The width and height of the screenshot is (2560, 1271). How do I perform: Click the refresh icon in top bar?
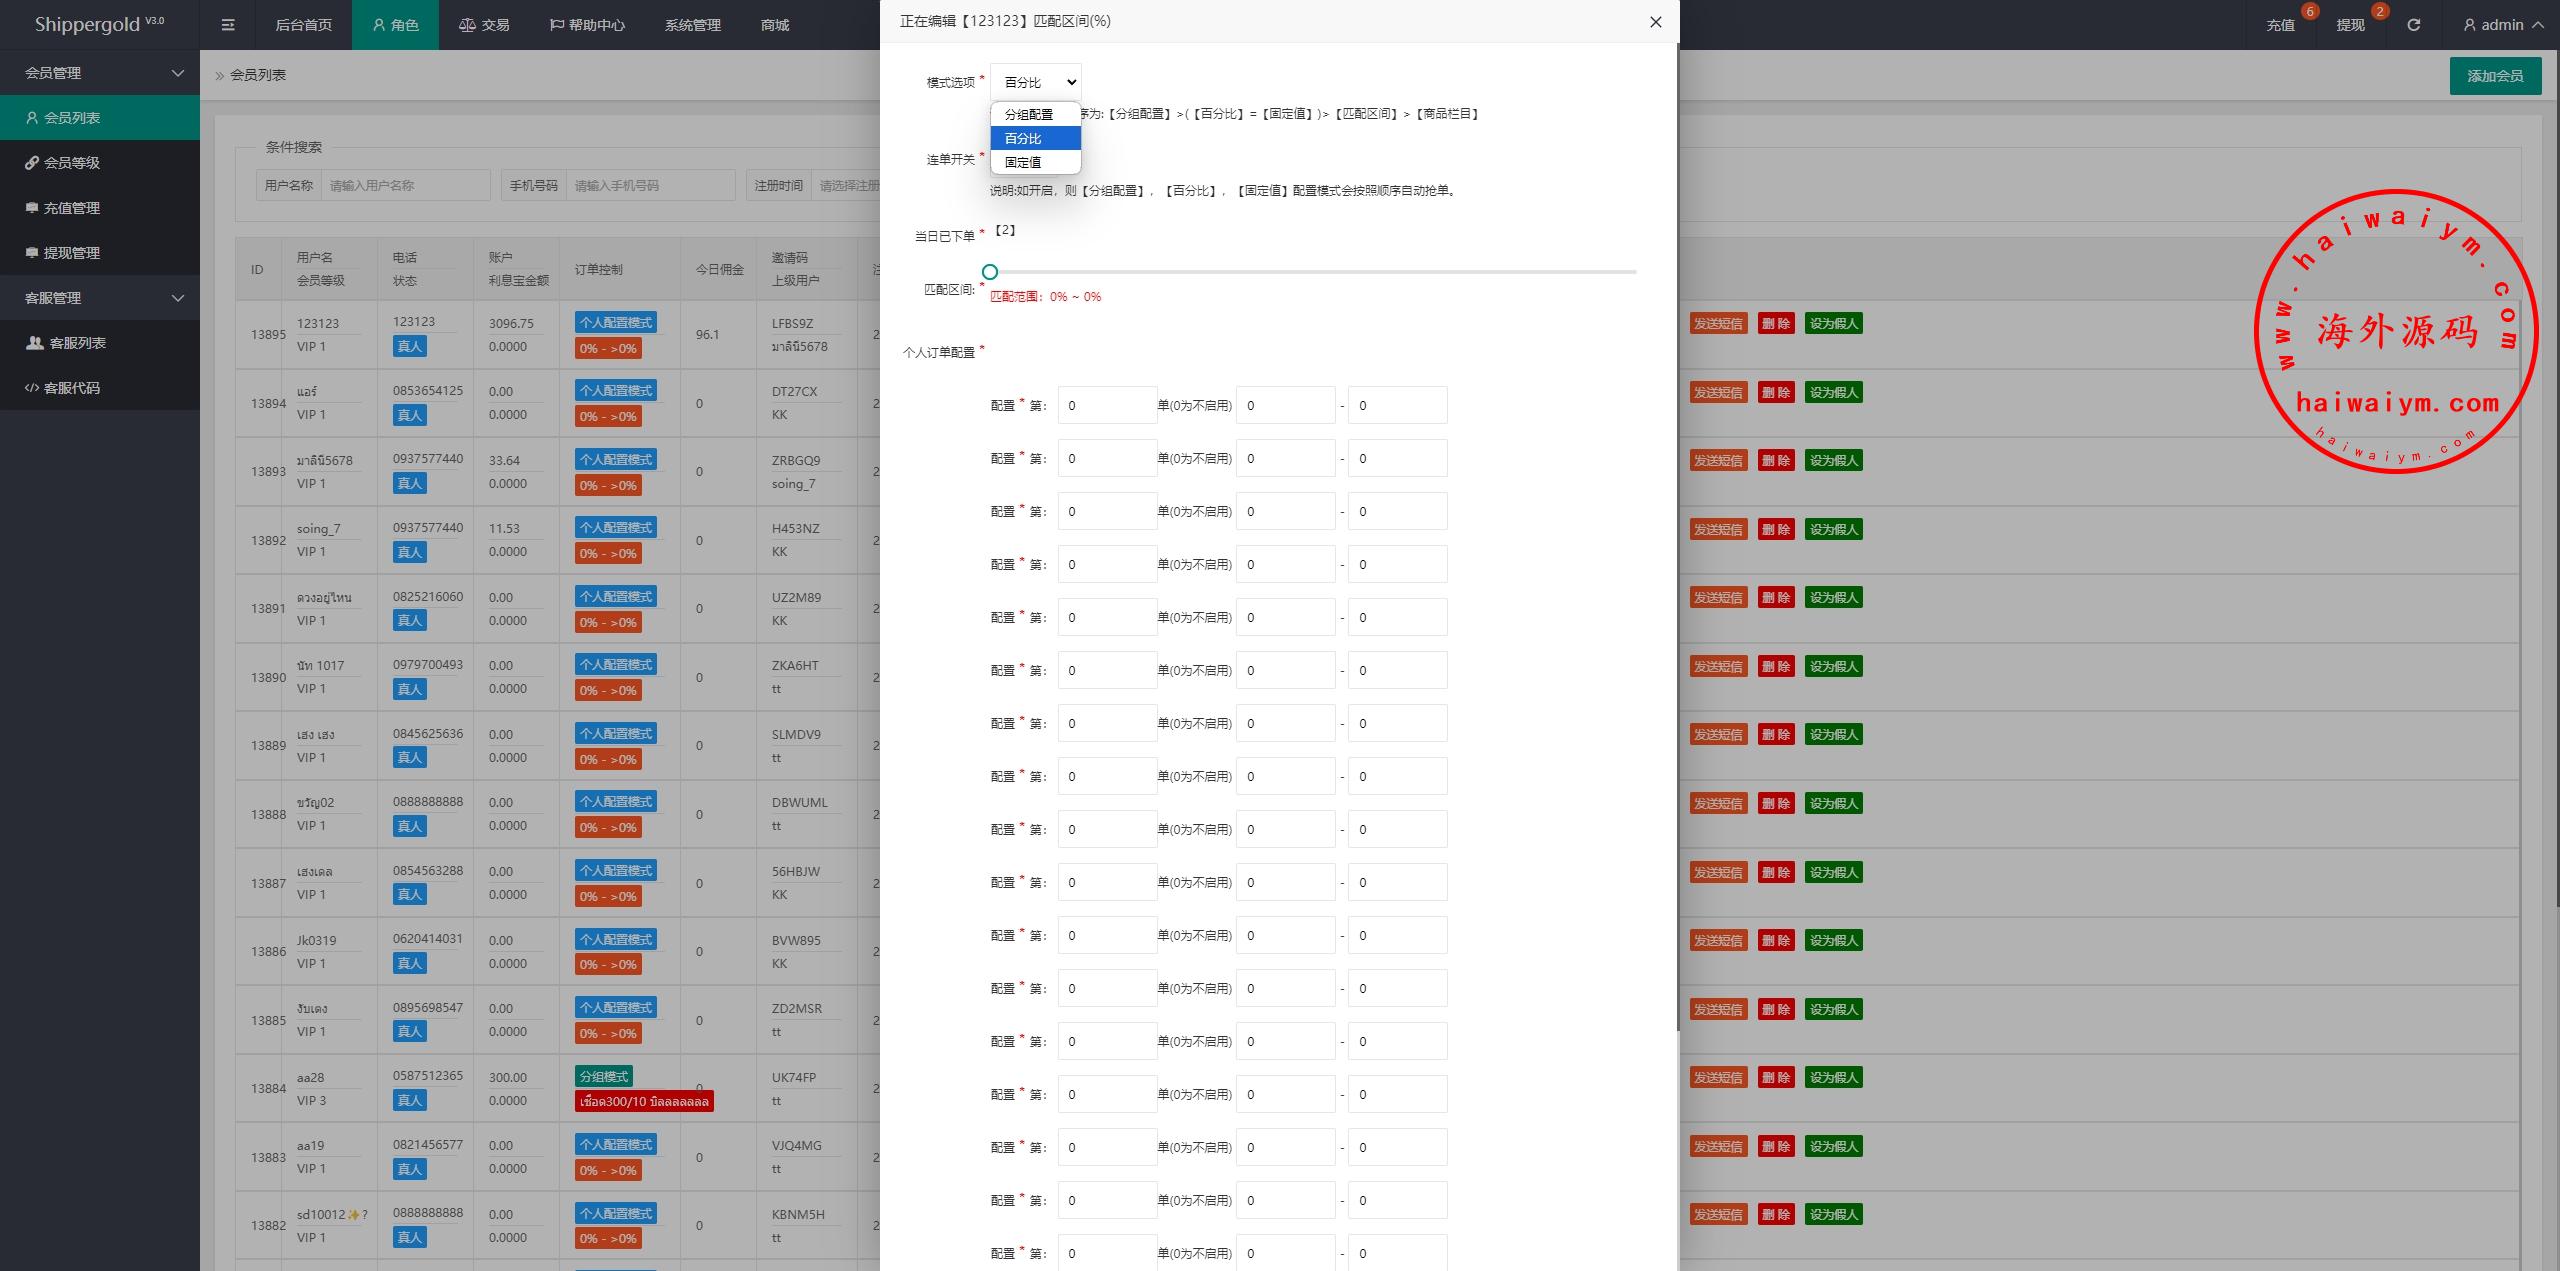2414,25
